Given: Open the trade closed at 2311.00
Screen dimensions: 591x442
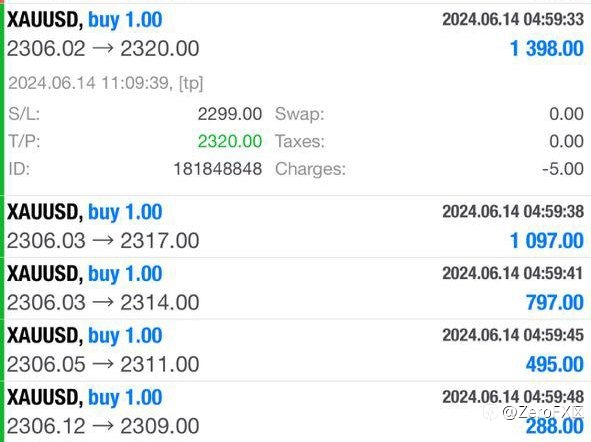Looking at the screenshot, I should point(297,350).
